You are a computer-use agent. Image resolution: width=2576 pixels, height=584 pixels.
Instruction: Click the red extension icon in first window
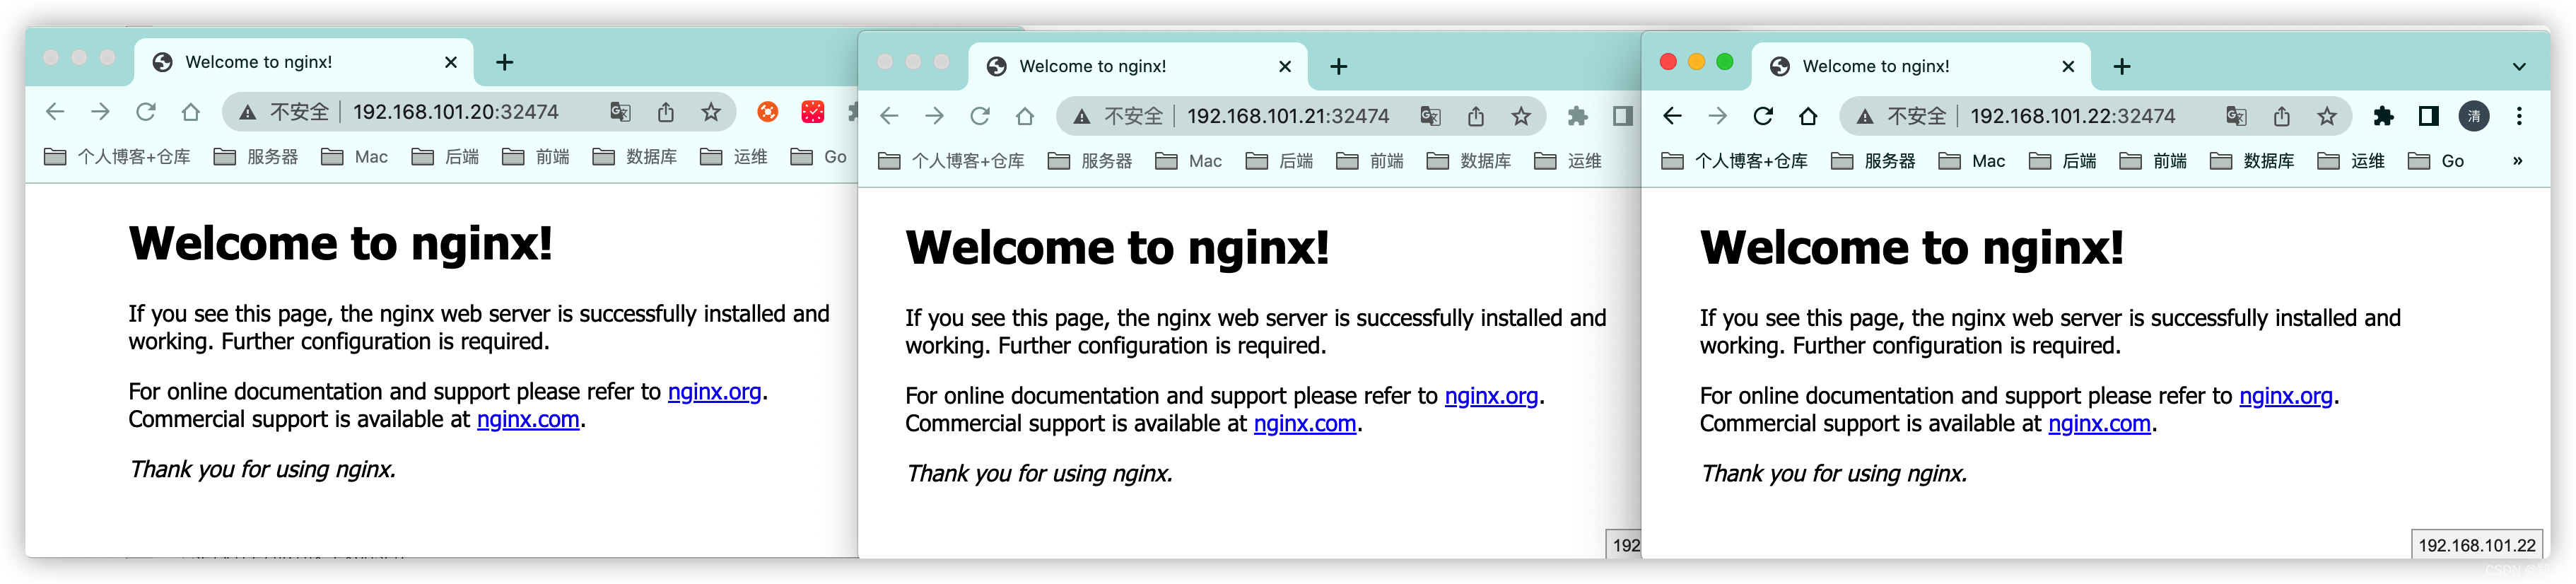pyautogui.click(x=813, y=112)
